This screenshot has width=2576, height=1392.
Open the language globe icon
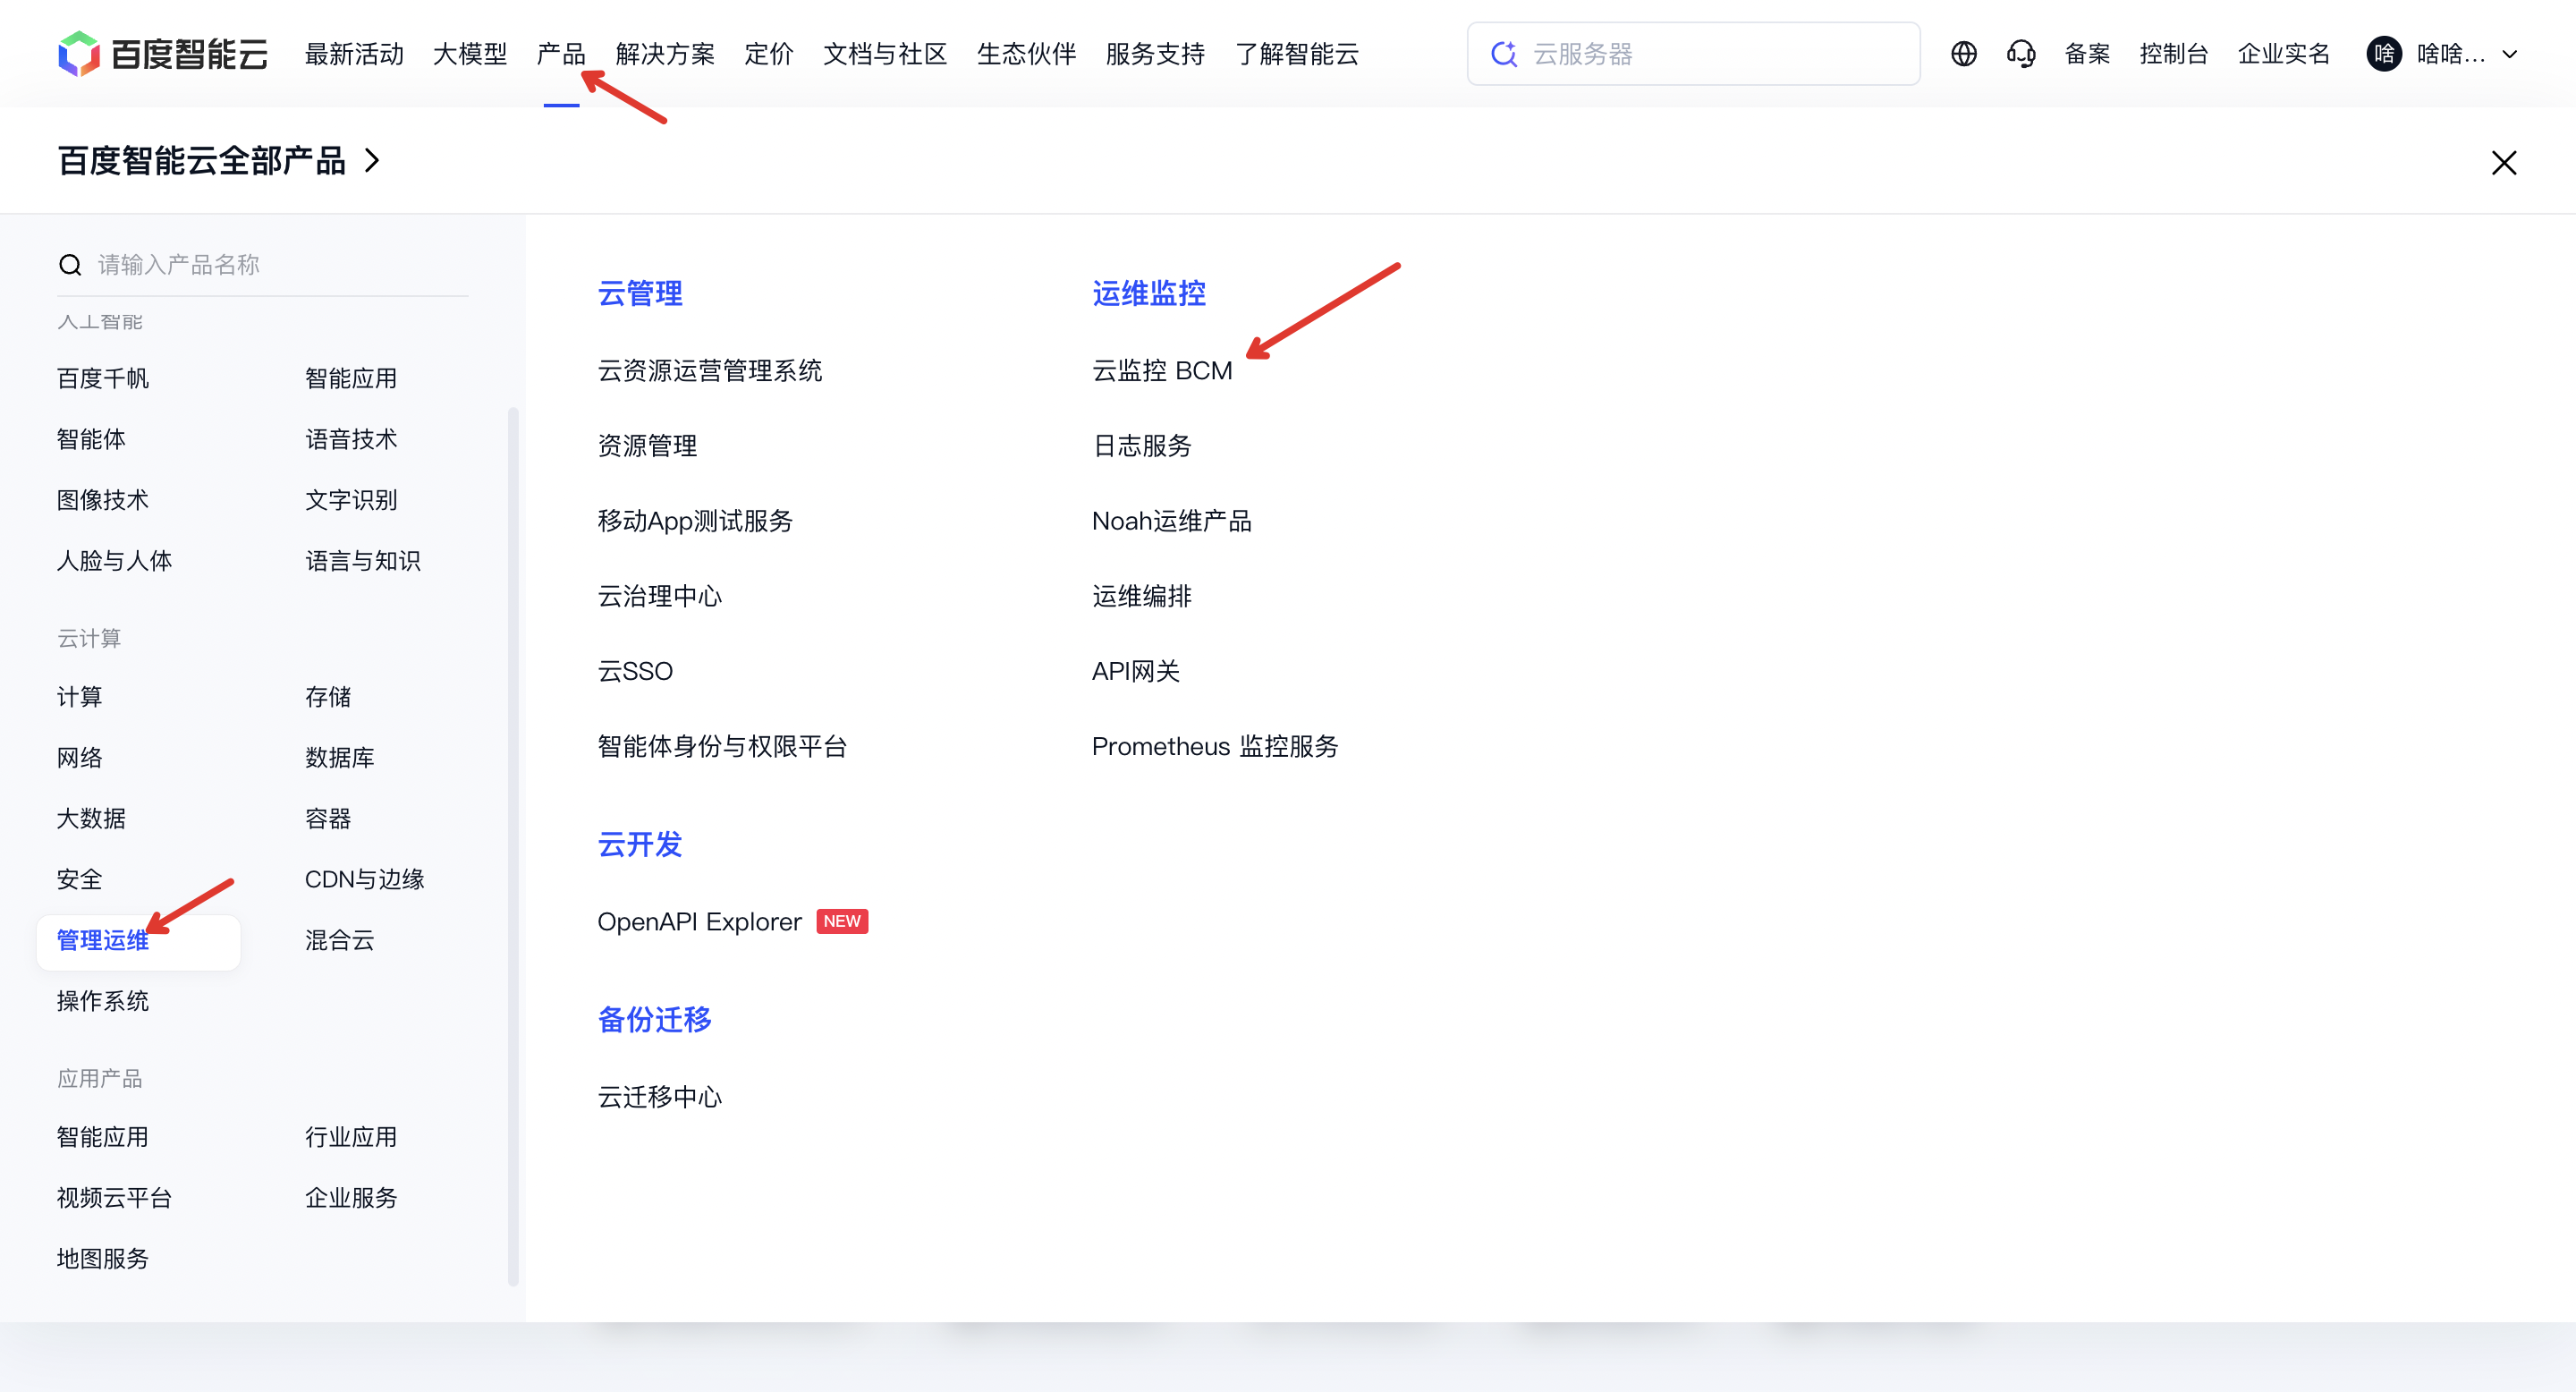(1963, 54)
